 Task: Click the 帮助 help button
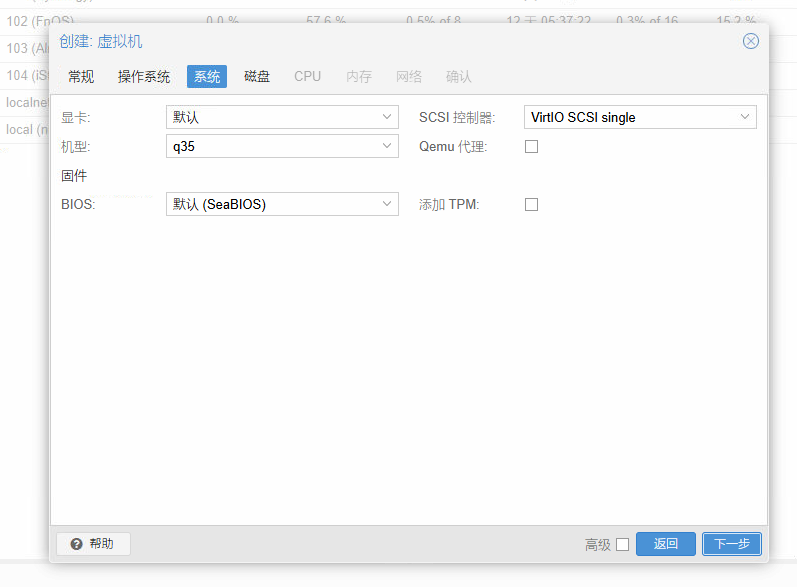coord(93,544)
